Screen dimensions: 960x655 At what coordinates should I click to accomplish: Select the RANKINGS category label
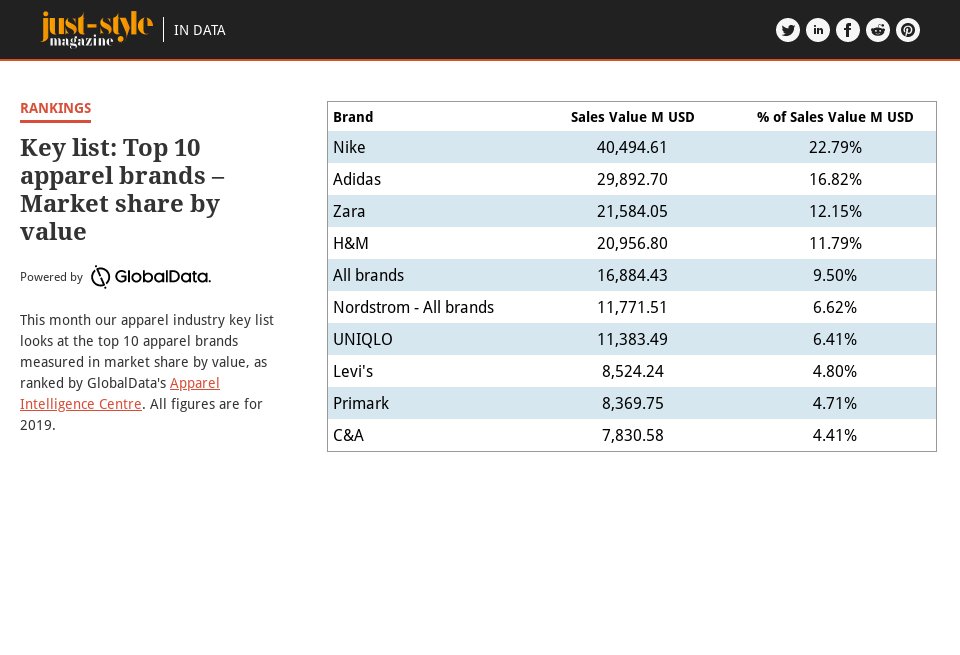tap(56, 108)
